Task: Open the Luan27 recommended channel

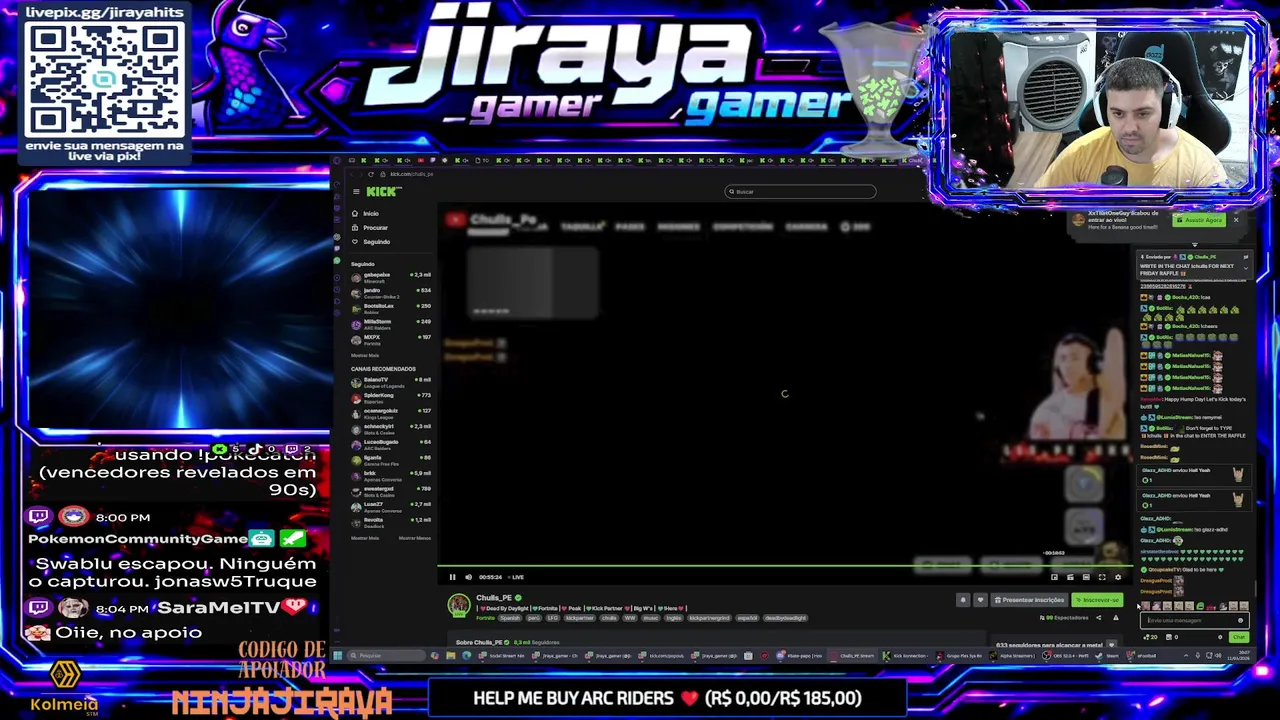Action: pos(390,506)
